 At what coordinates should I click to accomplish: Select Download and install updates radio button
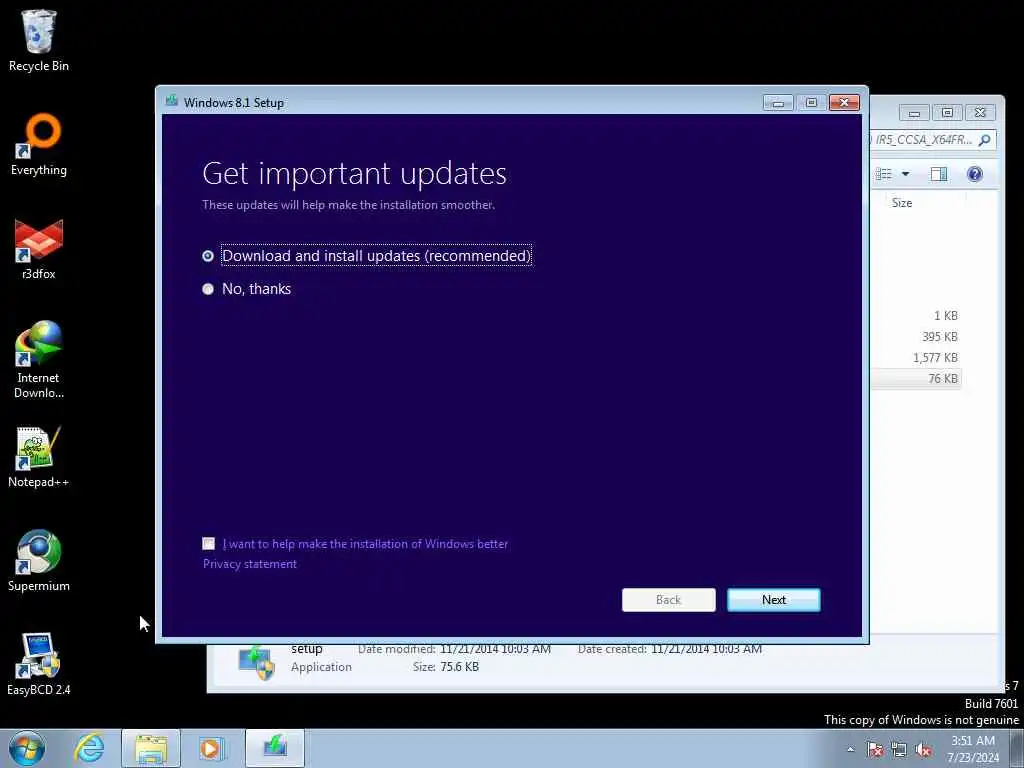(208, 256)
